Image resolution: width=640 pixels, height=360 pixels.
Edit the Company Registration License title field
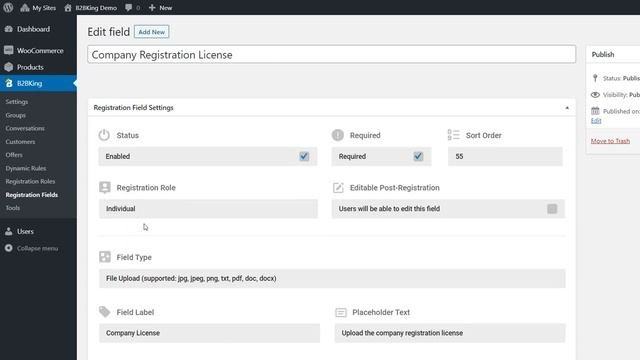click(331, 55)
